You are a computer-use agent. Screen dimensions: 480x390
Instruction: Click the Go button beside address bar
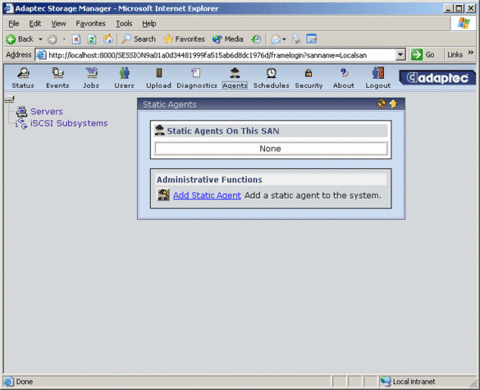[x=423, y=55]
